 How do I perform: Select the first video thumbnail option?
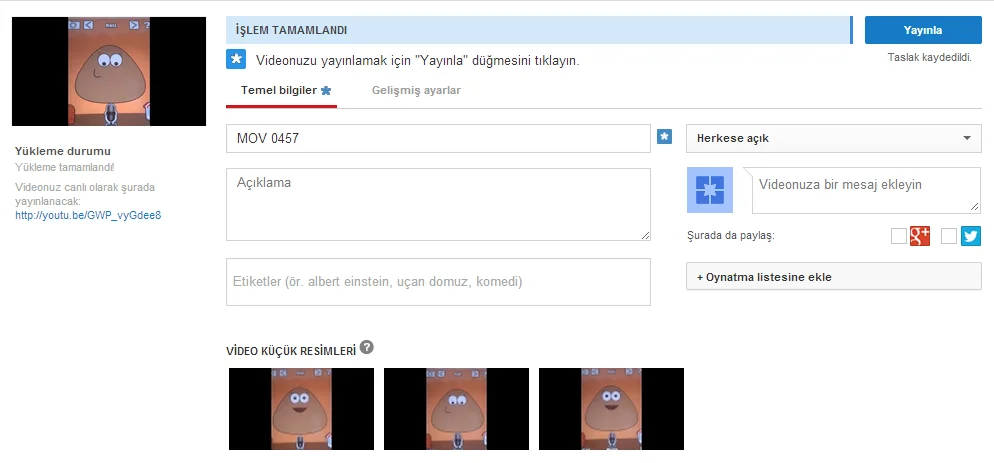[x=301, y=410]
